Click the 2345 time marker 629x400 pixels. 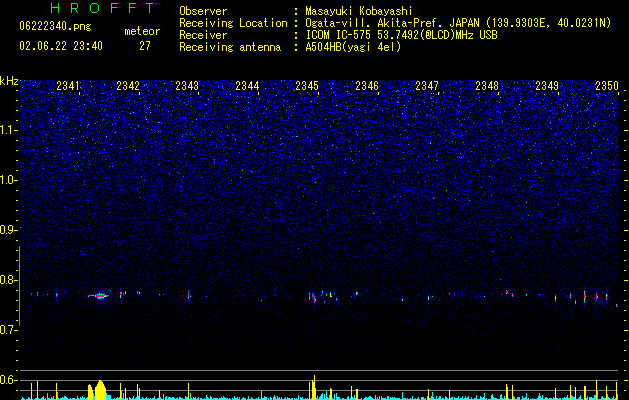(x=307, y=86)
